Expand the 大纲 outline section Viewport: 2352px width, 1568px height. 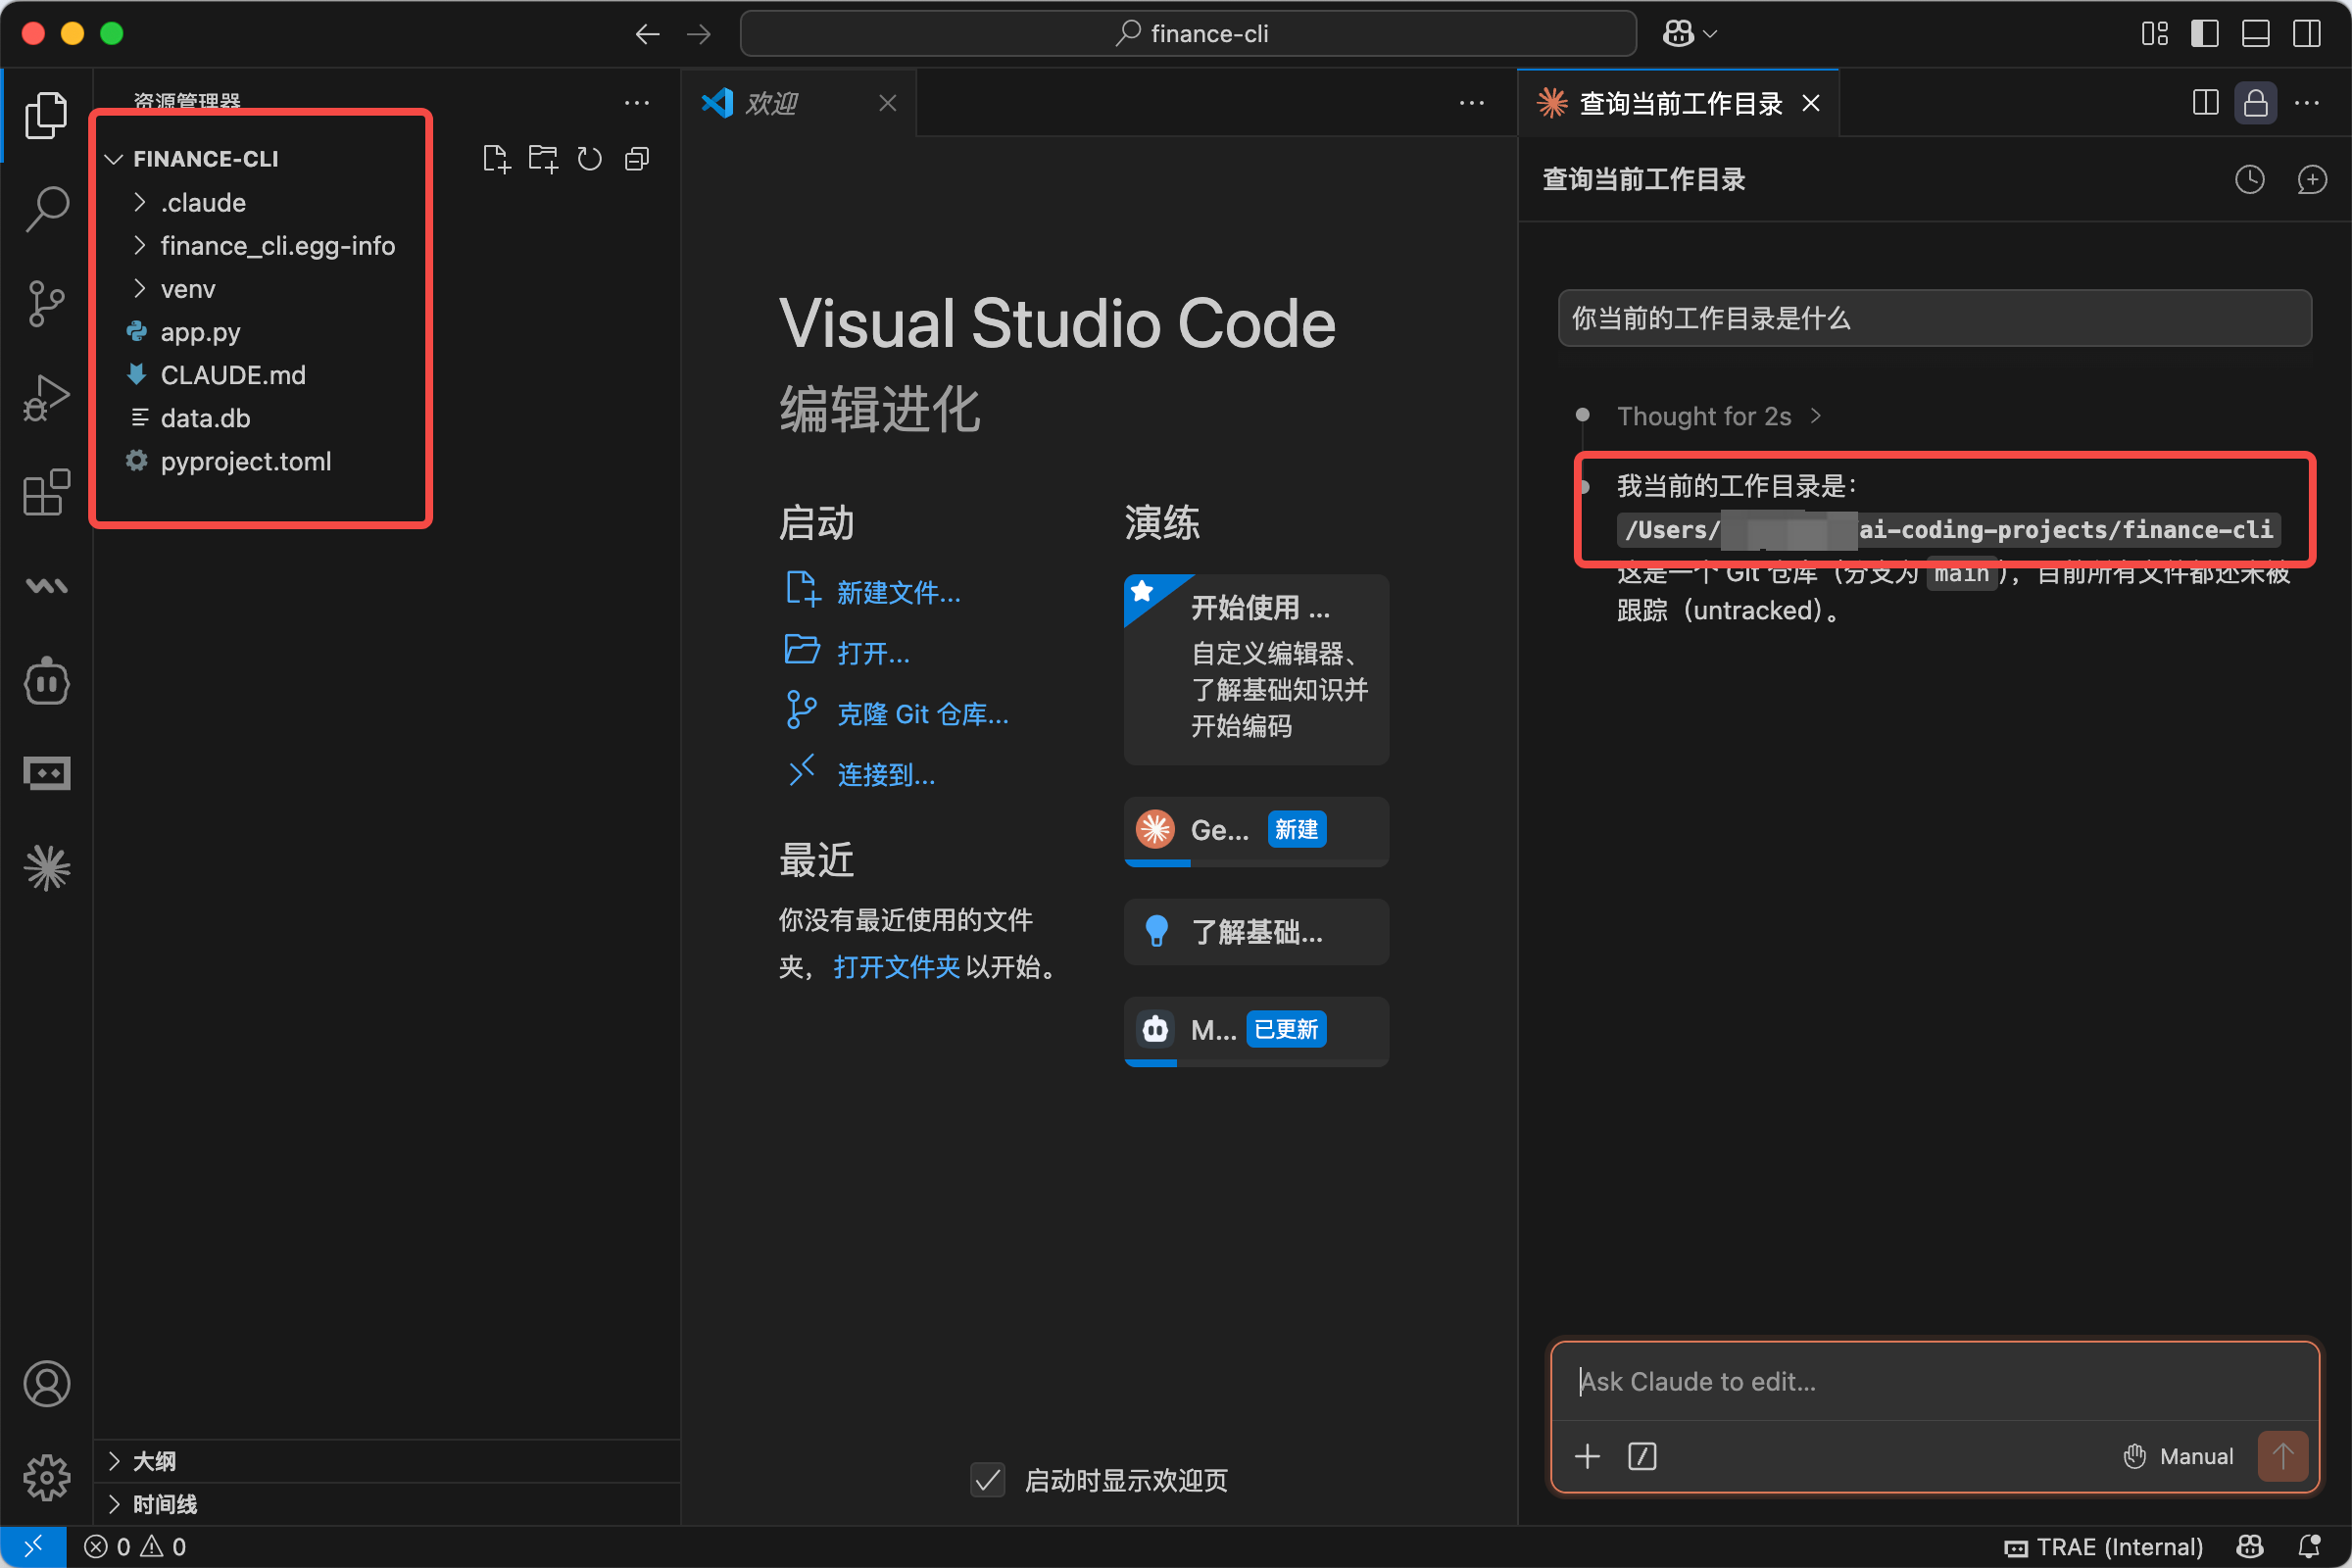click(x=386, y=1461)
